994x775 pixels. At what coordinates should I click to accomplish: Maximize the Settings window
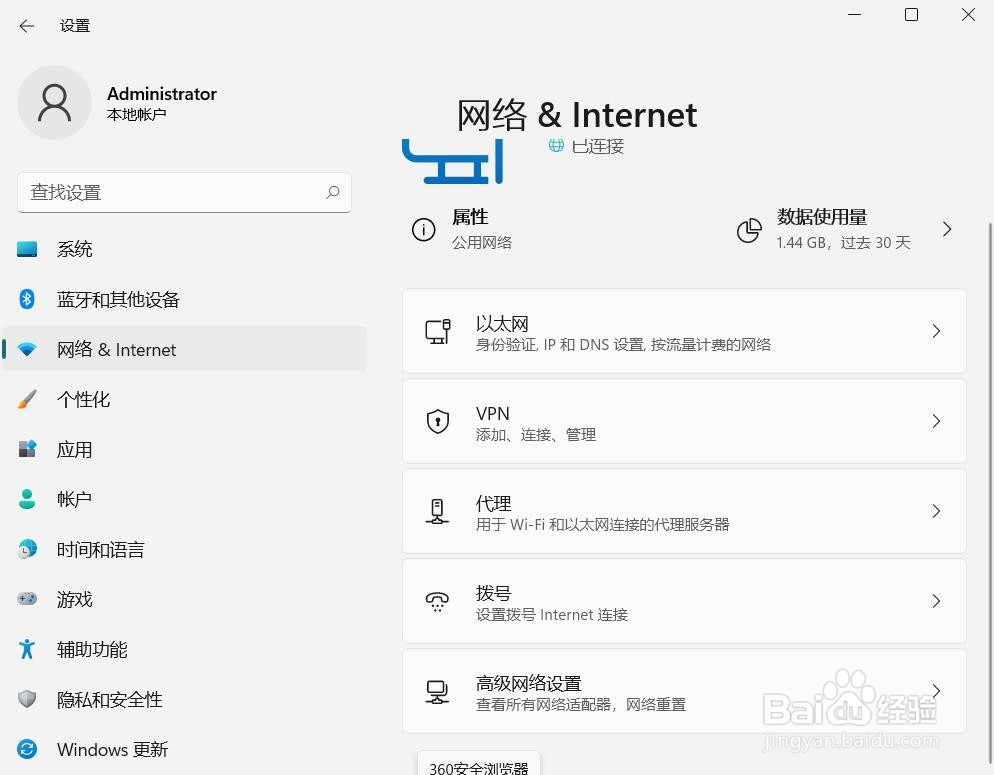click(911, 15)
